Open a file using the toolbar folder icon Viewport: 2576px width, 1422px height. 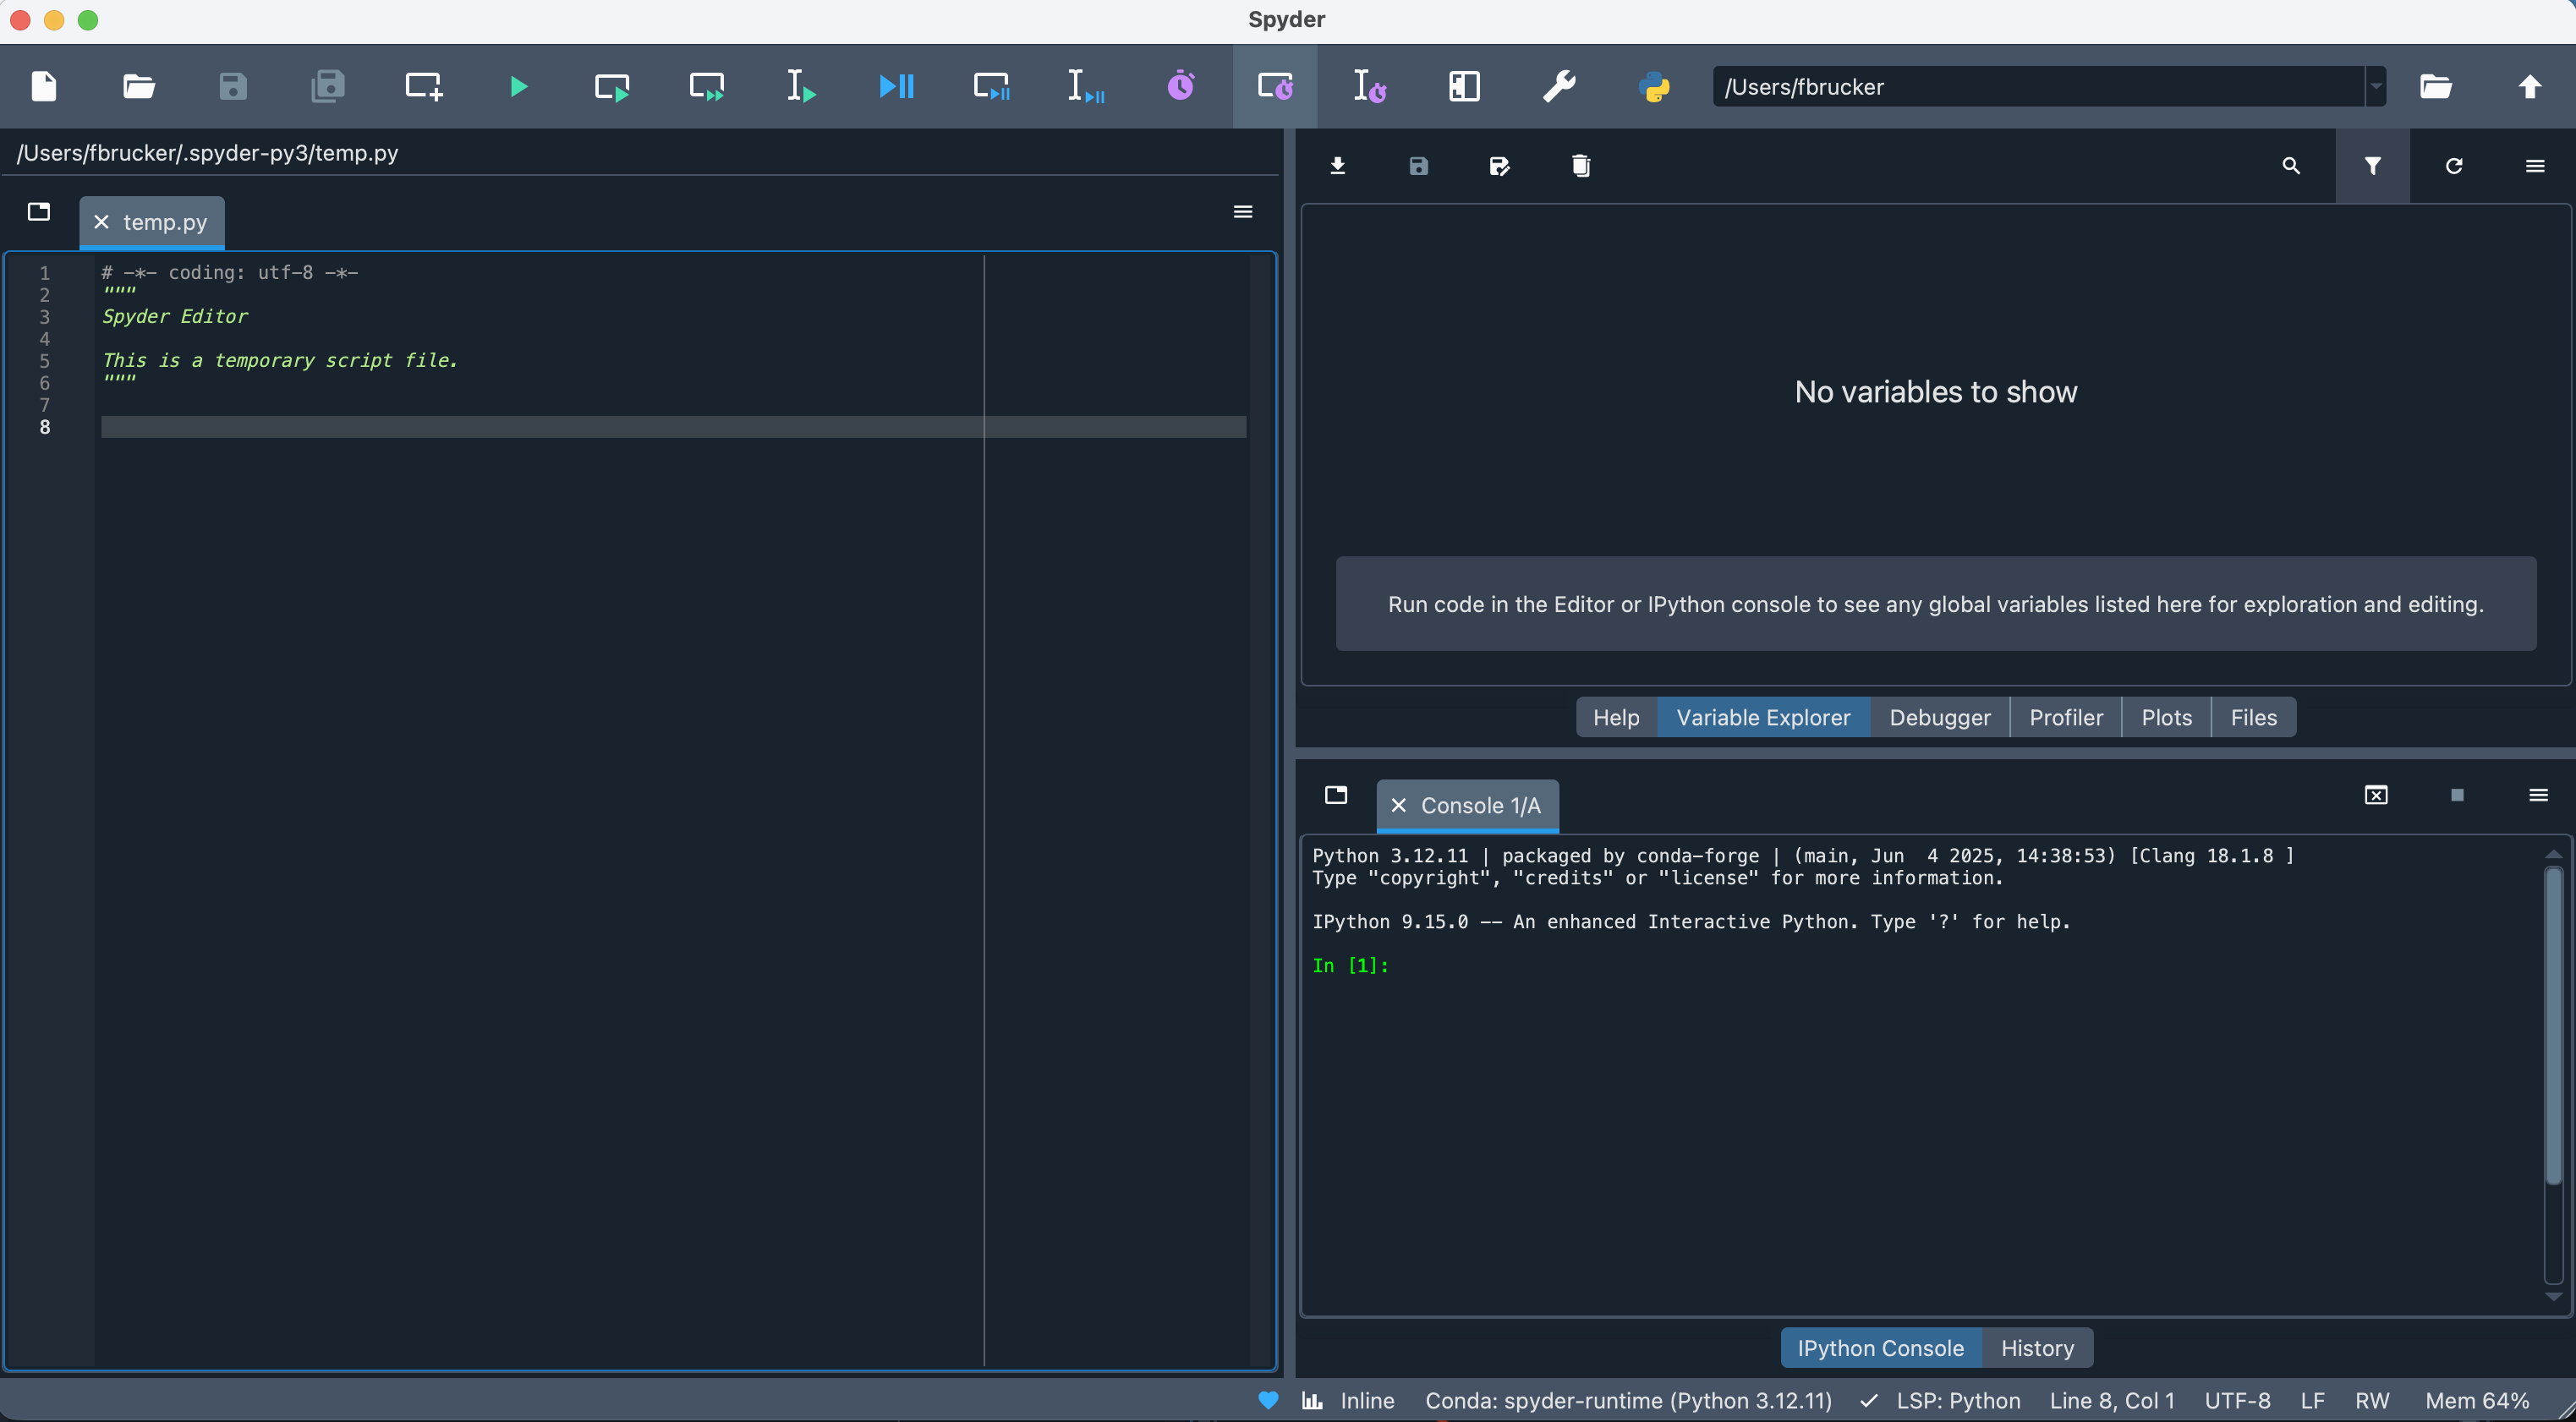click(138, 86)
